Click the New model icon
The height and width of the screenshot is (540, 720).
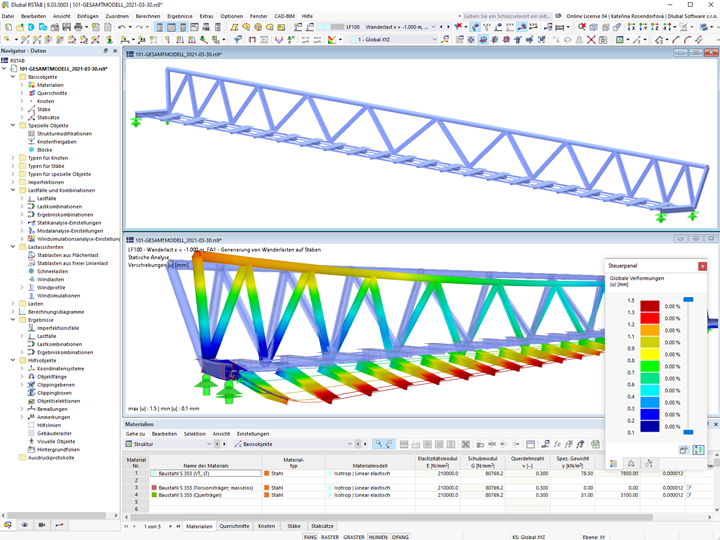point(8,27)
